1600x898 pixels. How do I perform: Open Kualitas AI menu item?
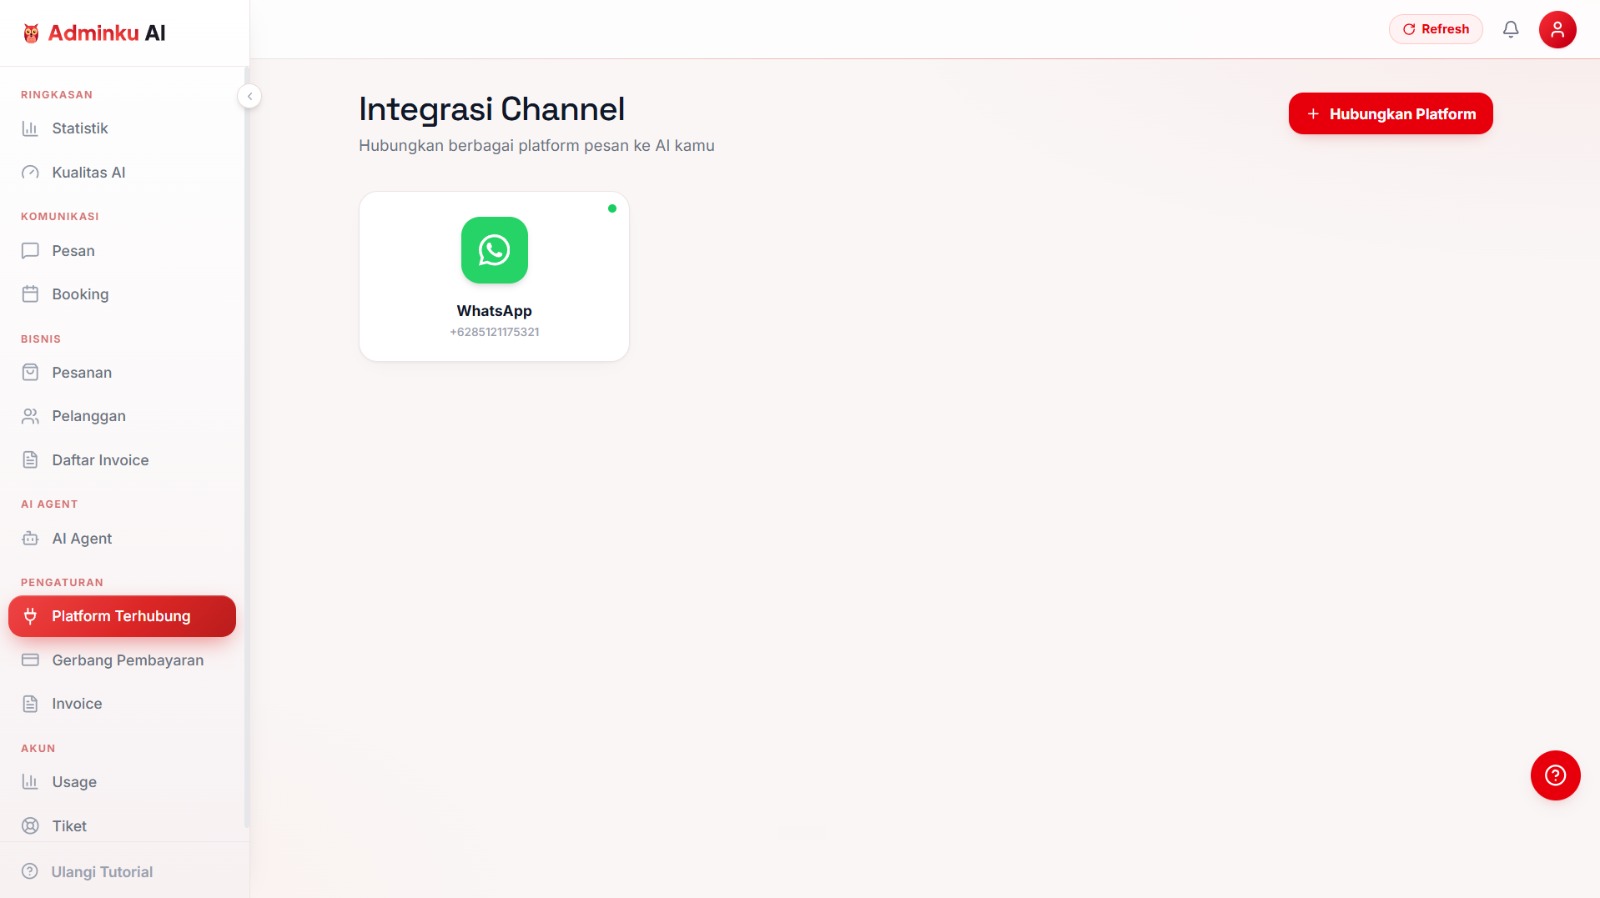point(122,172)
